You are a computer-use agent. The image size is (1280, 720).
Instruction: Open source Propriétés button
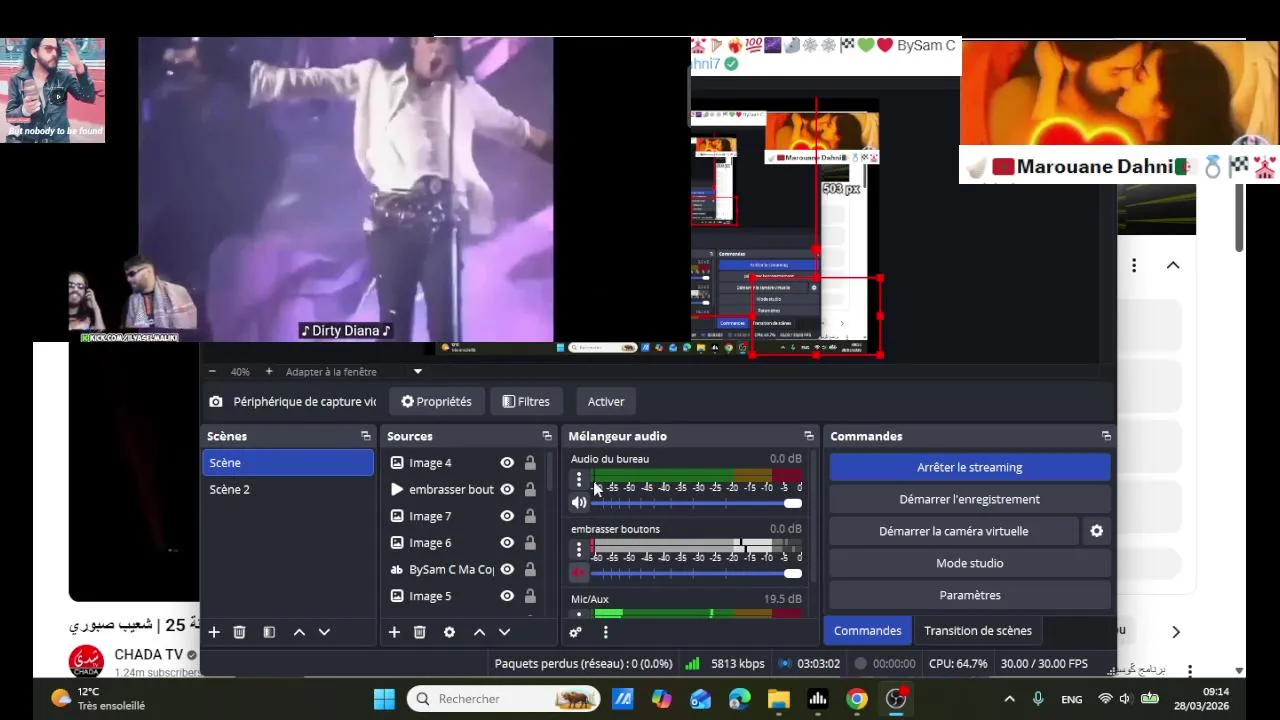[436, 402]
